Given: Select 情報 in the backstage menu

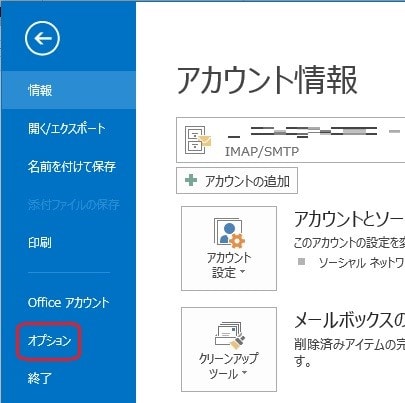Looking at the screenshot, I should pos(68,90).
